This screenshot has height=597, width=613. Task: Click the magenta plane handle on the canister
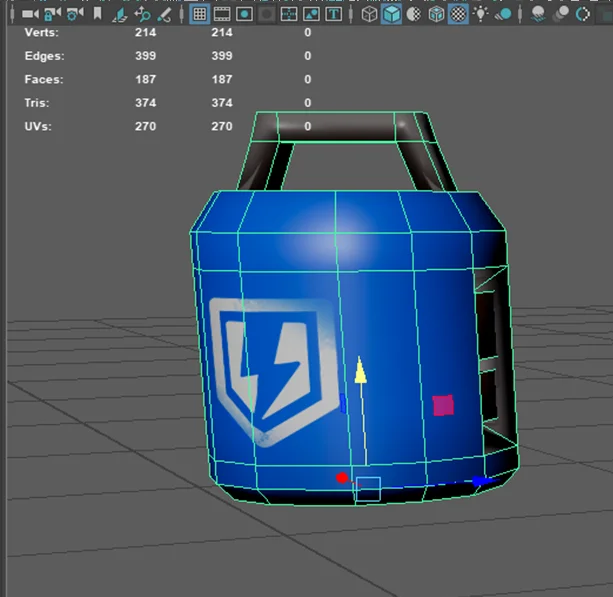(x=443, y=405)
